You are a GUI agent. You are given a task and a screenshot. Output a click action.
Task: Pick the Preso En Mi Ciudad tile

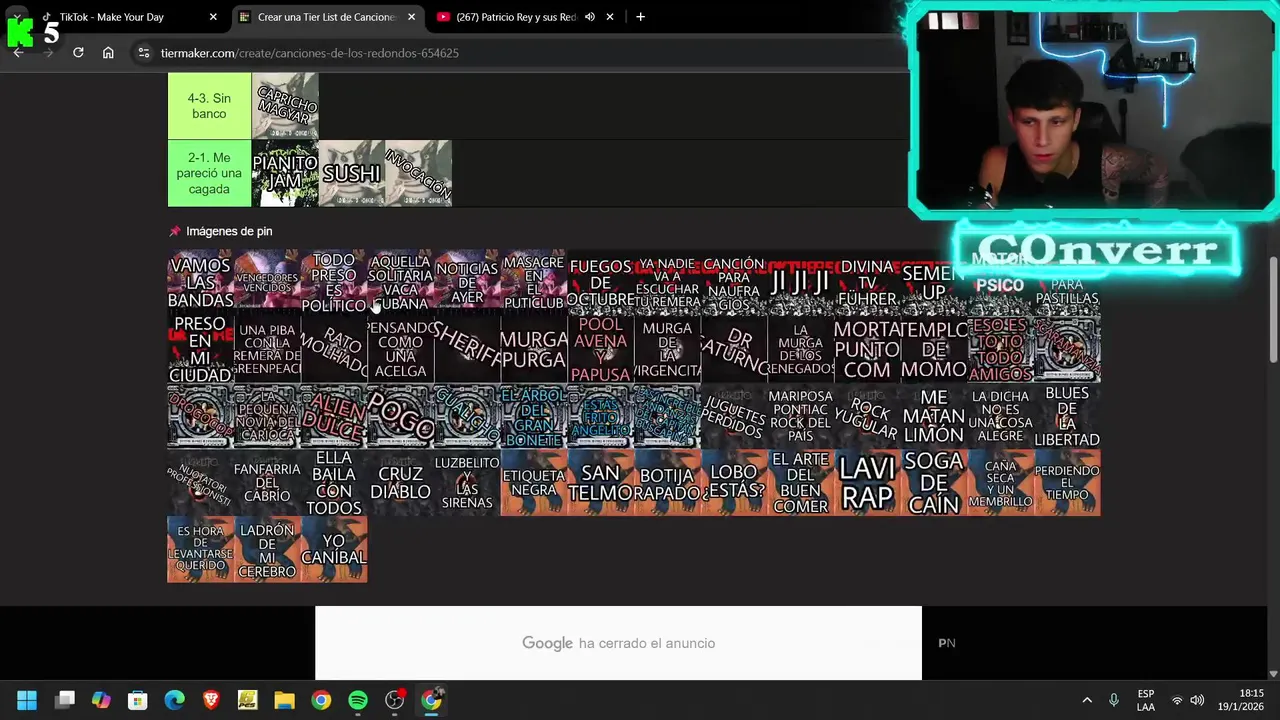200,349
